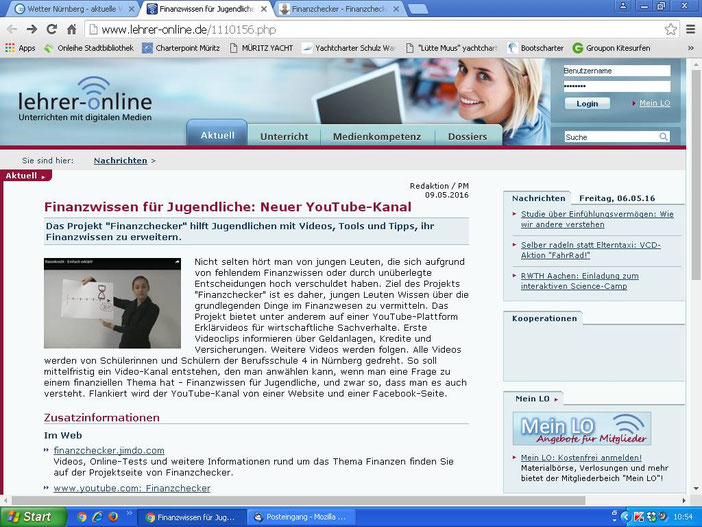Click the Kooperationen sidebar tab

coord(544,318)
